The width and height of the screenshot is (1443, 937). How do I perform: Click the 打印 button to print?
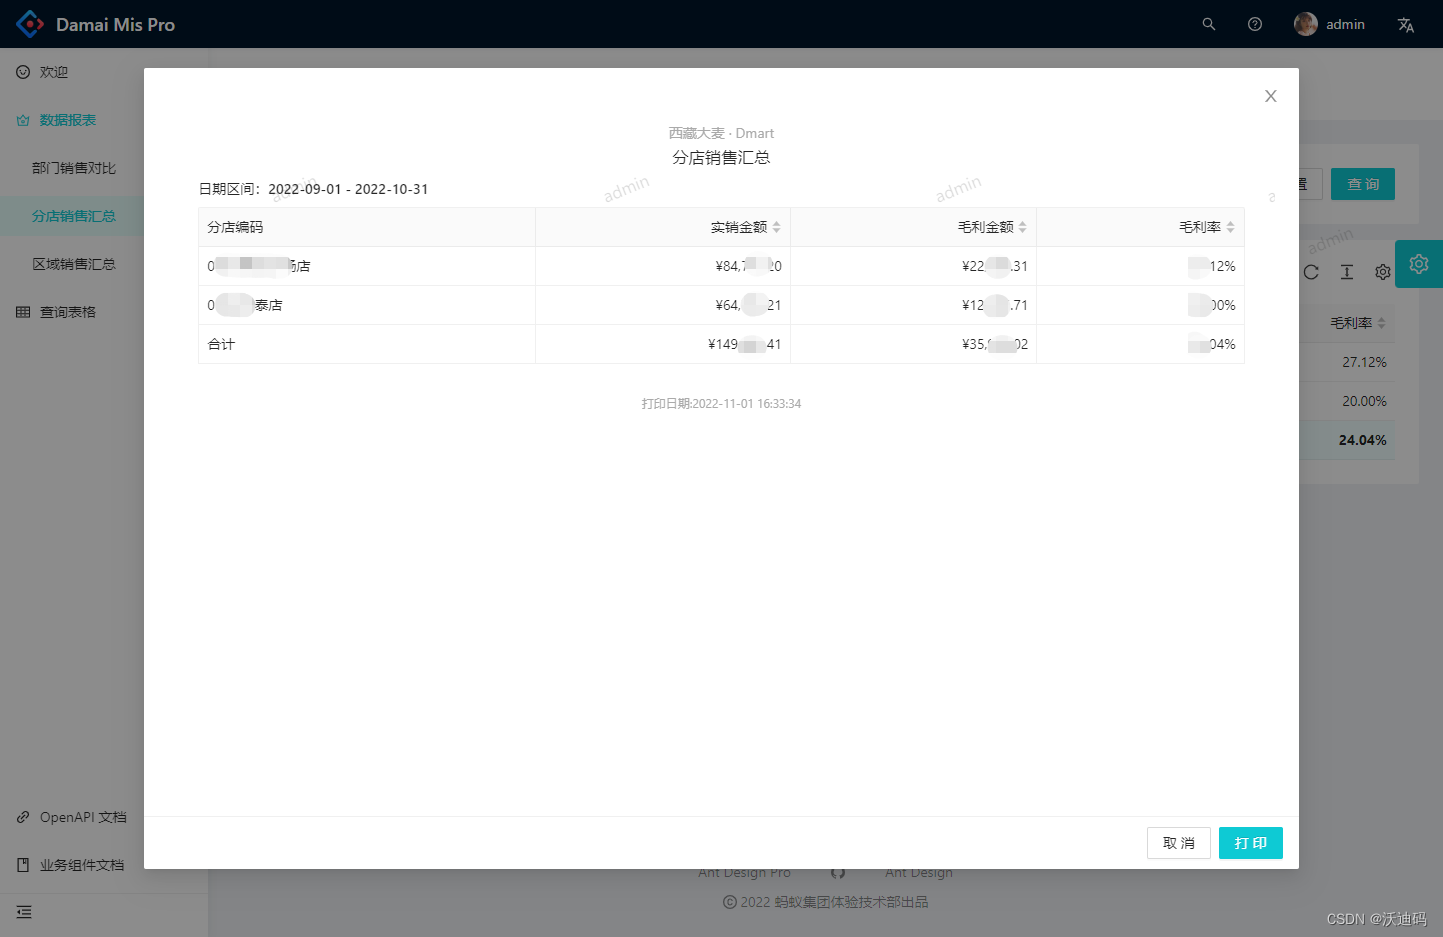click(1250, 843)
